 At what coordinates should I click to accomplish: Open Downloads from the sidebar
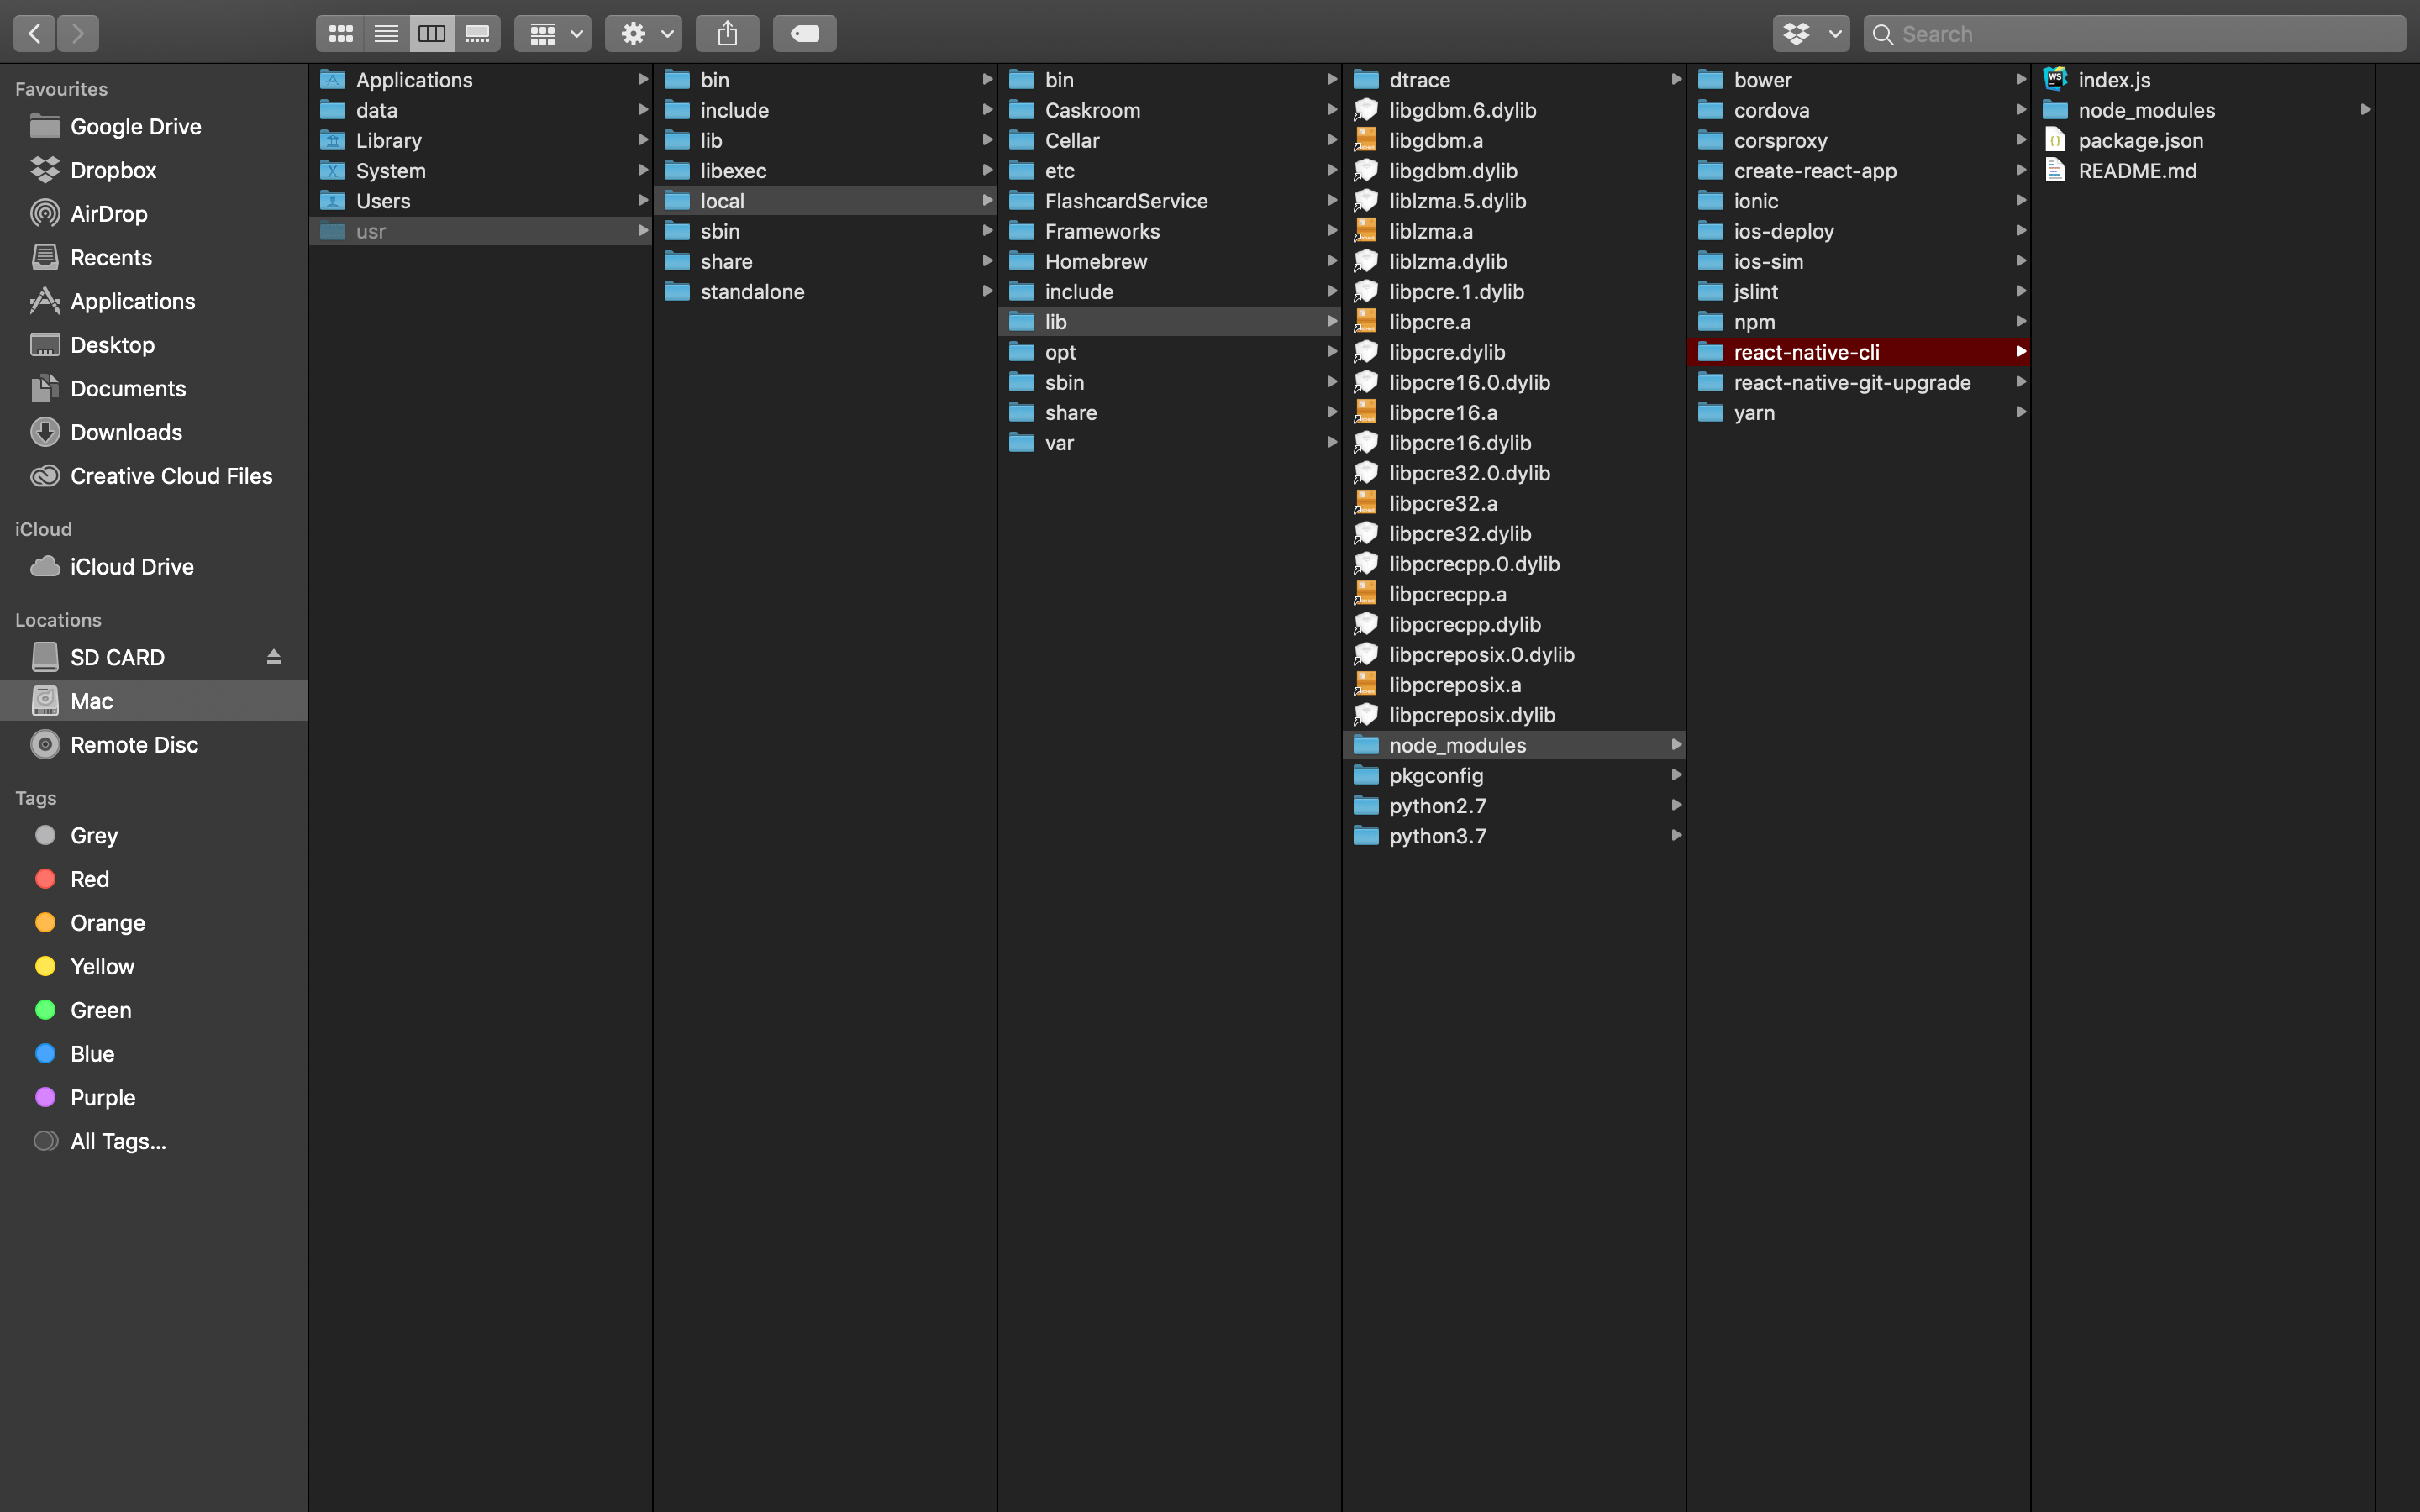126,432
